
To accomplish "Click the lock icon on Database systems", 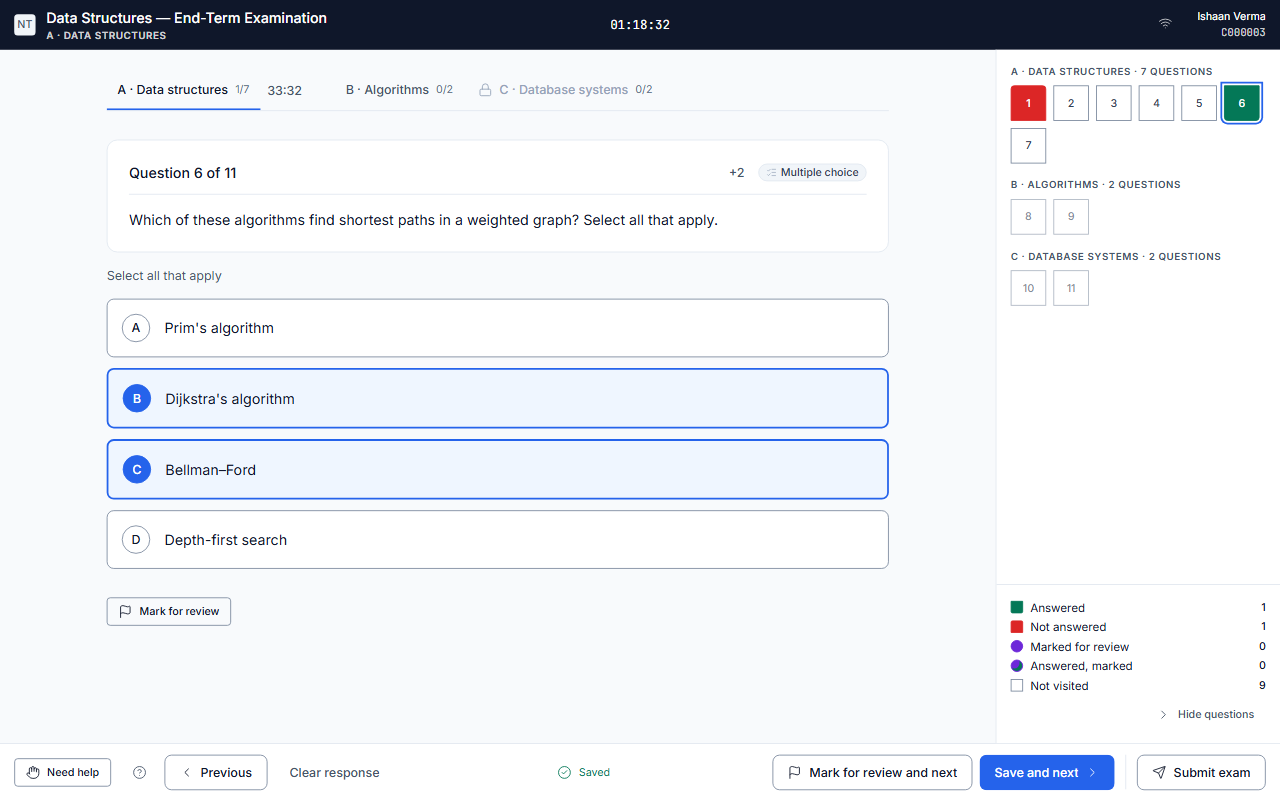I will [x=485, y=90].
